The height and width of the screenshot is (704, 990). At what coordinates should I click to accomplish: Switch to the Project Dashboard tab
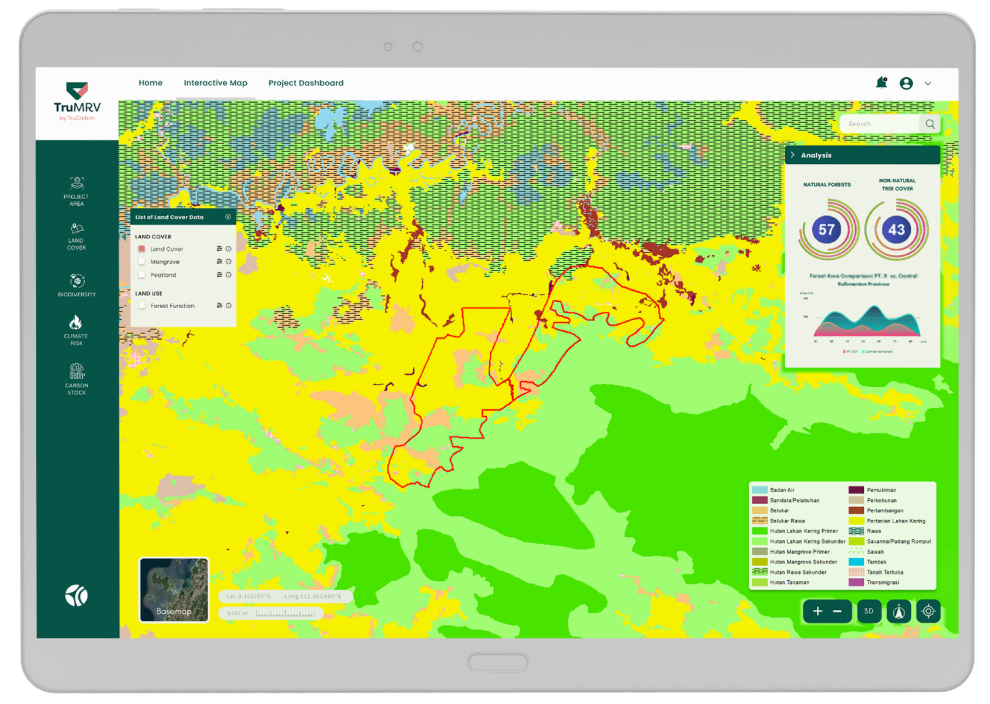click(305, 83)
